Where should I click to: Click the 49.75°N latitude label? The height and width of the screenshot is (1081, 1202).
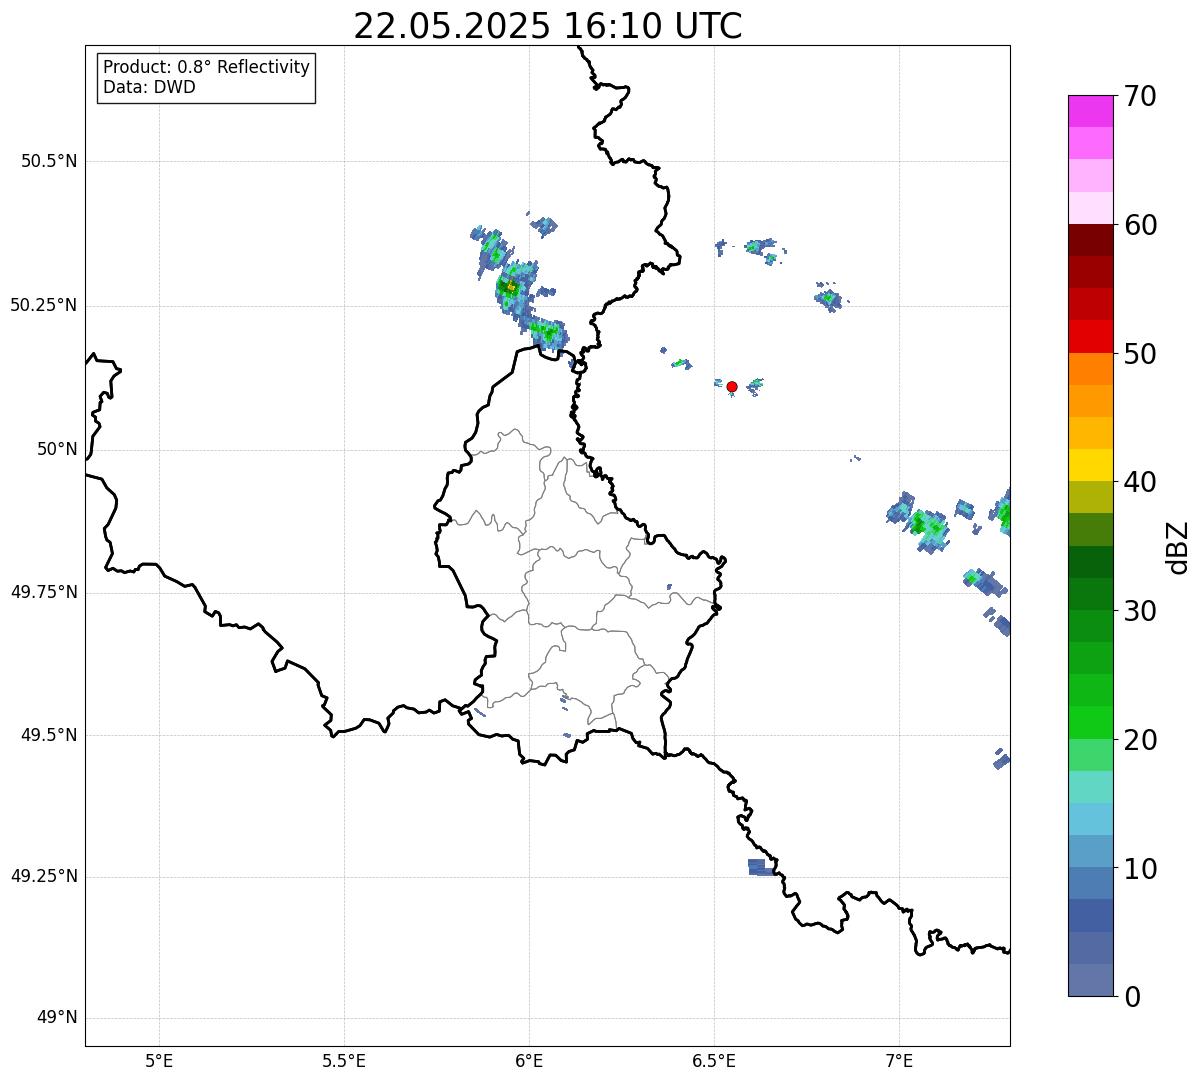(x=43, y=592)
